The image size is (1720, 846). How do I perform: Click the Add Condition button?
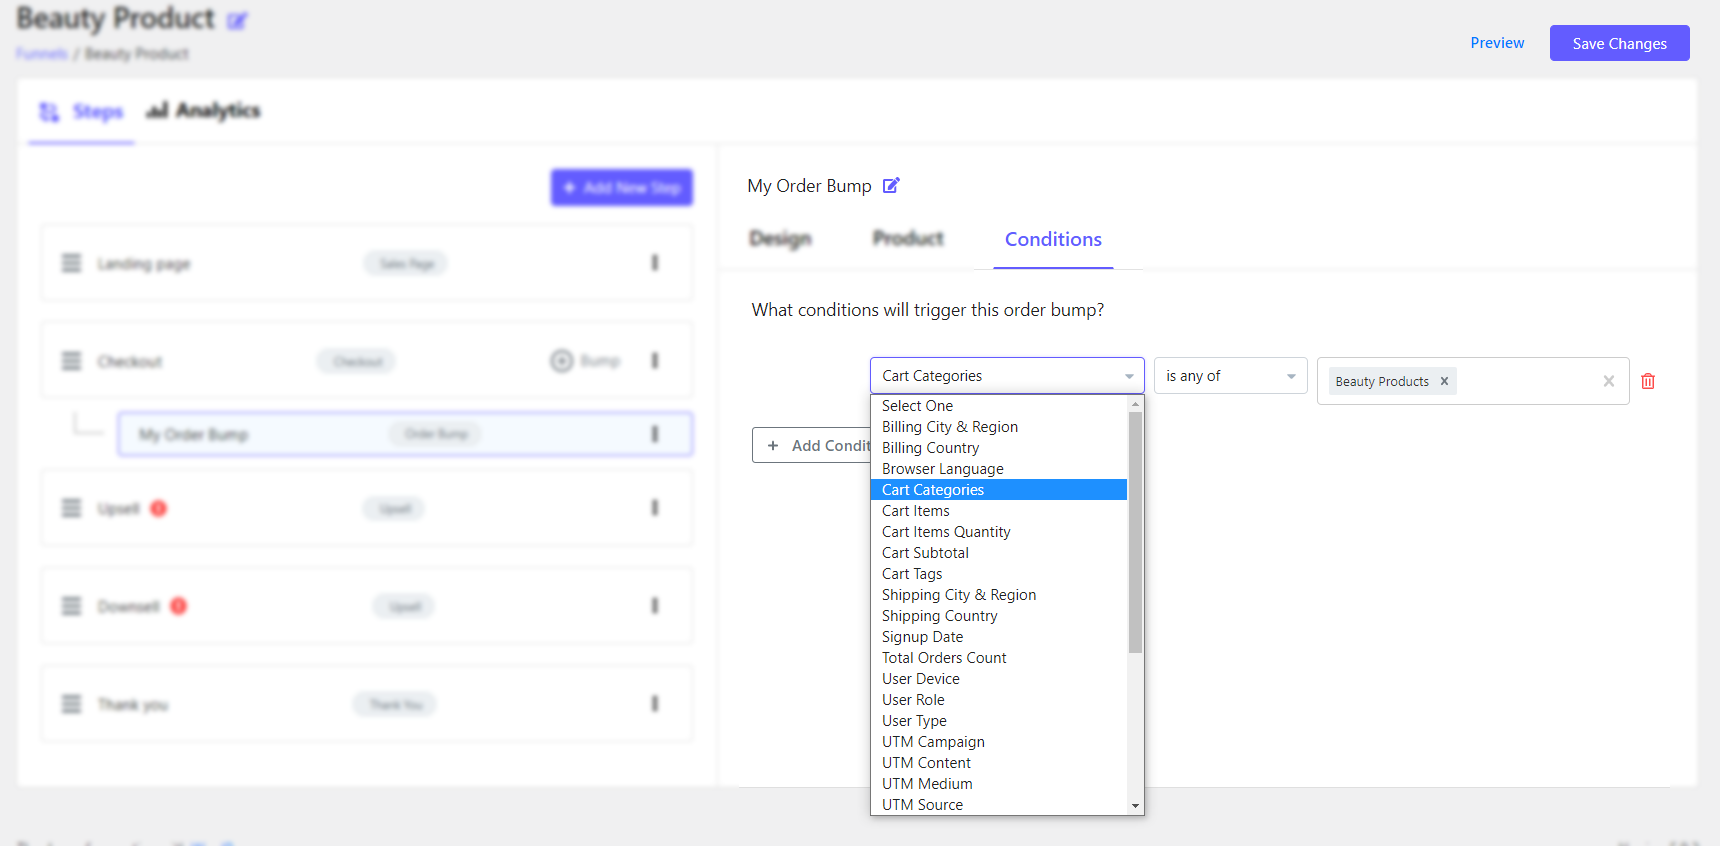[x=812, y=446]
